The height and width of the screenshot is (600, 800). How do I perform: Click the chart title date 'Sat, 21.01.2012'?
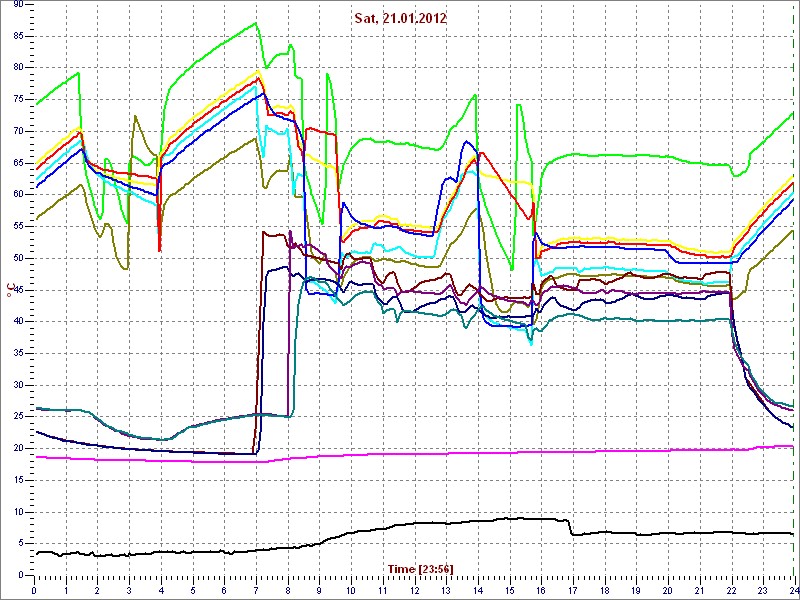(399, 16)
